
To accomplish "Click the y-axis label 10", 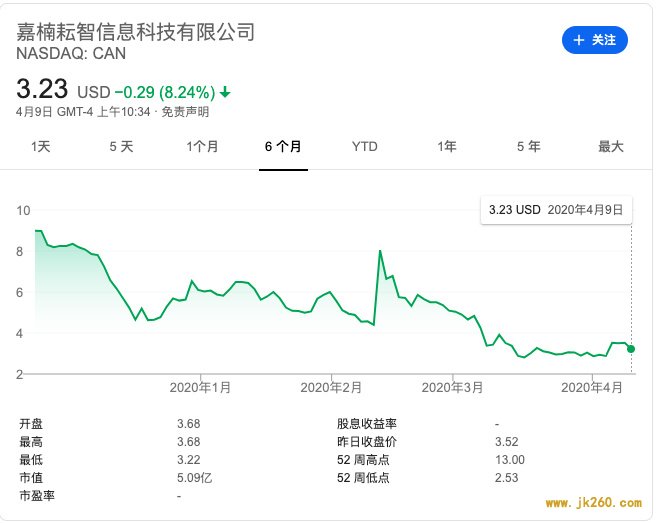I will (x=23, y=210).
